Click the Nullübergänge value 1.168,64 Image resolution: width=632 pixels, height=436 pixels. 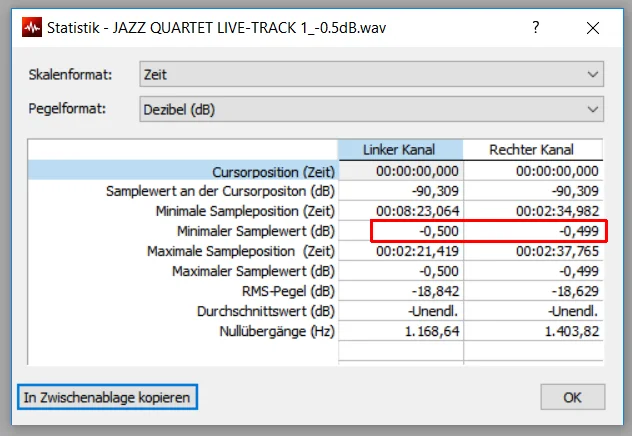pos(401,331)
